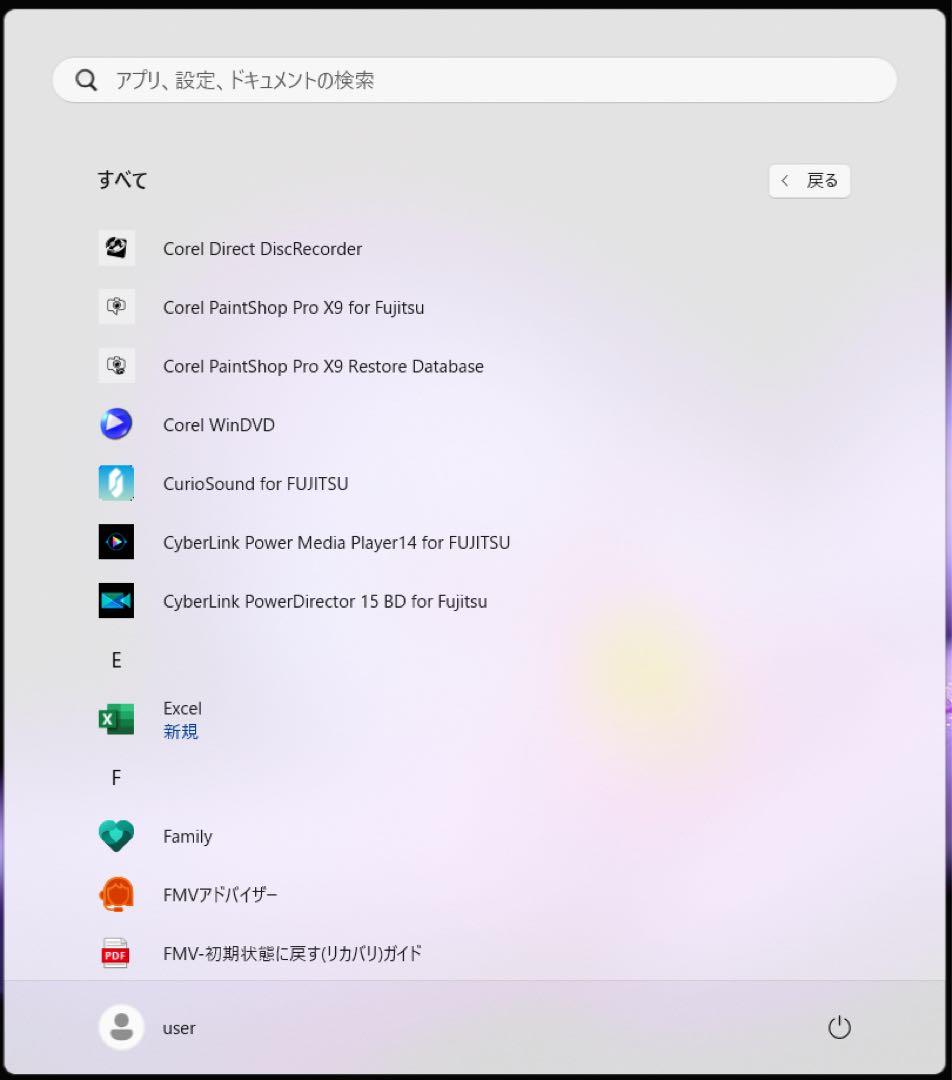The width and height of the screenshot is (952, 1080).
Task: Open Corel PaintShop Pro X9 Restore Database
Action: [x=323, y=366]
